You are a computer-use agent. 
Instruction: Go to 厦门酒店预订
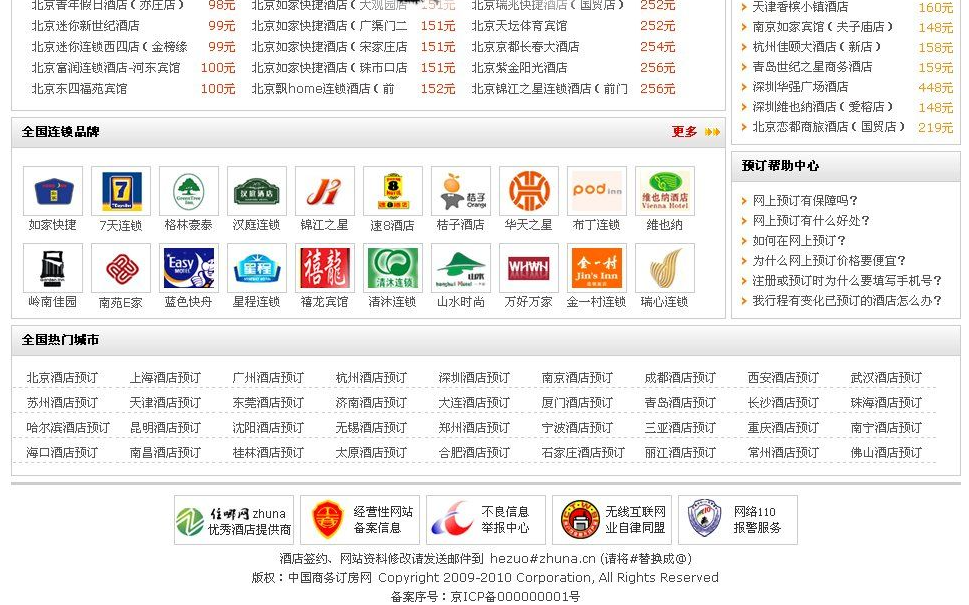point(577,402)
